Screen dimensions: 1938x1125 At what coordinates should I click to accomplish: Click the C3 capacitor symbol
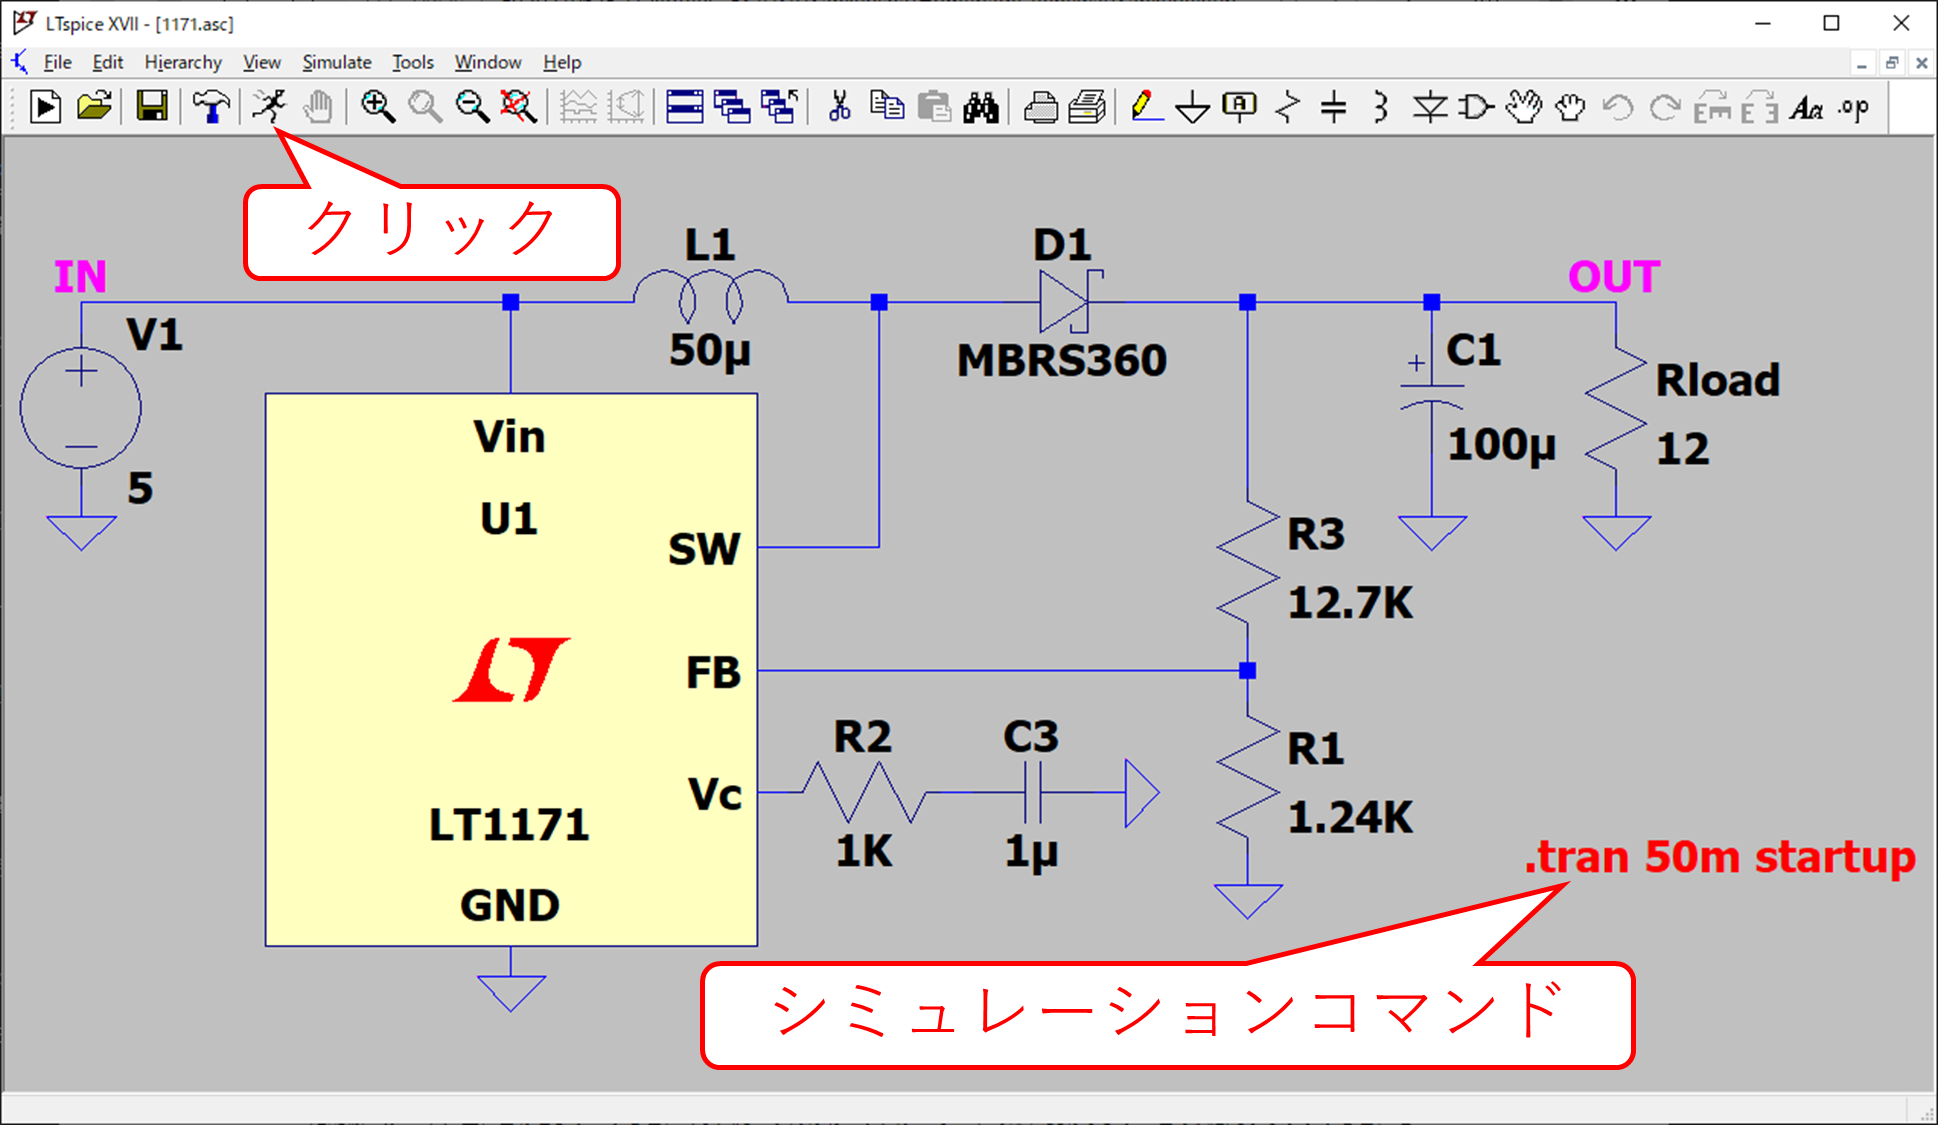coord(1034,792)
